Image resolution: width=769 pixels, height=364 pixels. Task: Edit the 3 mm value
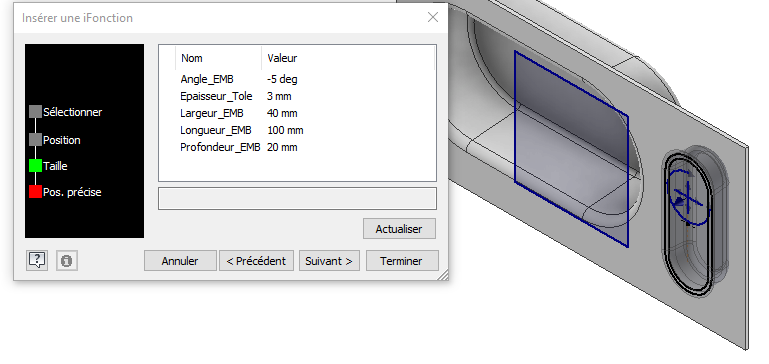[279, 96]
